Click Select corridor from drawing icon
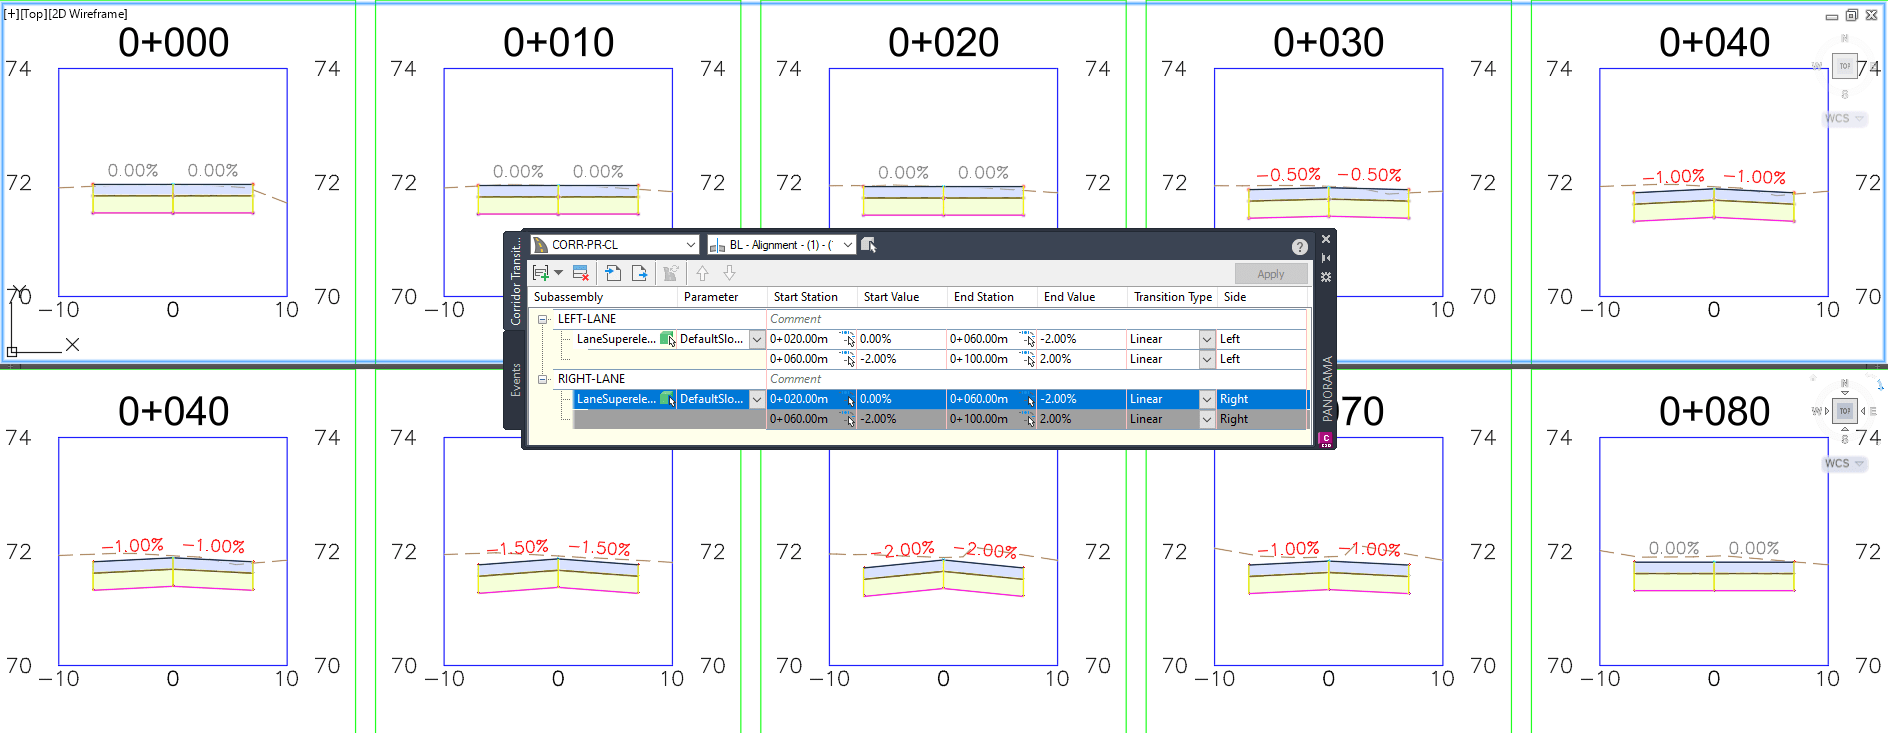Screen dimensions: 1888x733 (x=869, y=245)
